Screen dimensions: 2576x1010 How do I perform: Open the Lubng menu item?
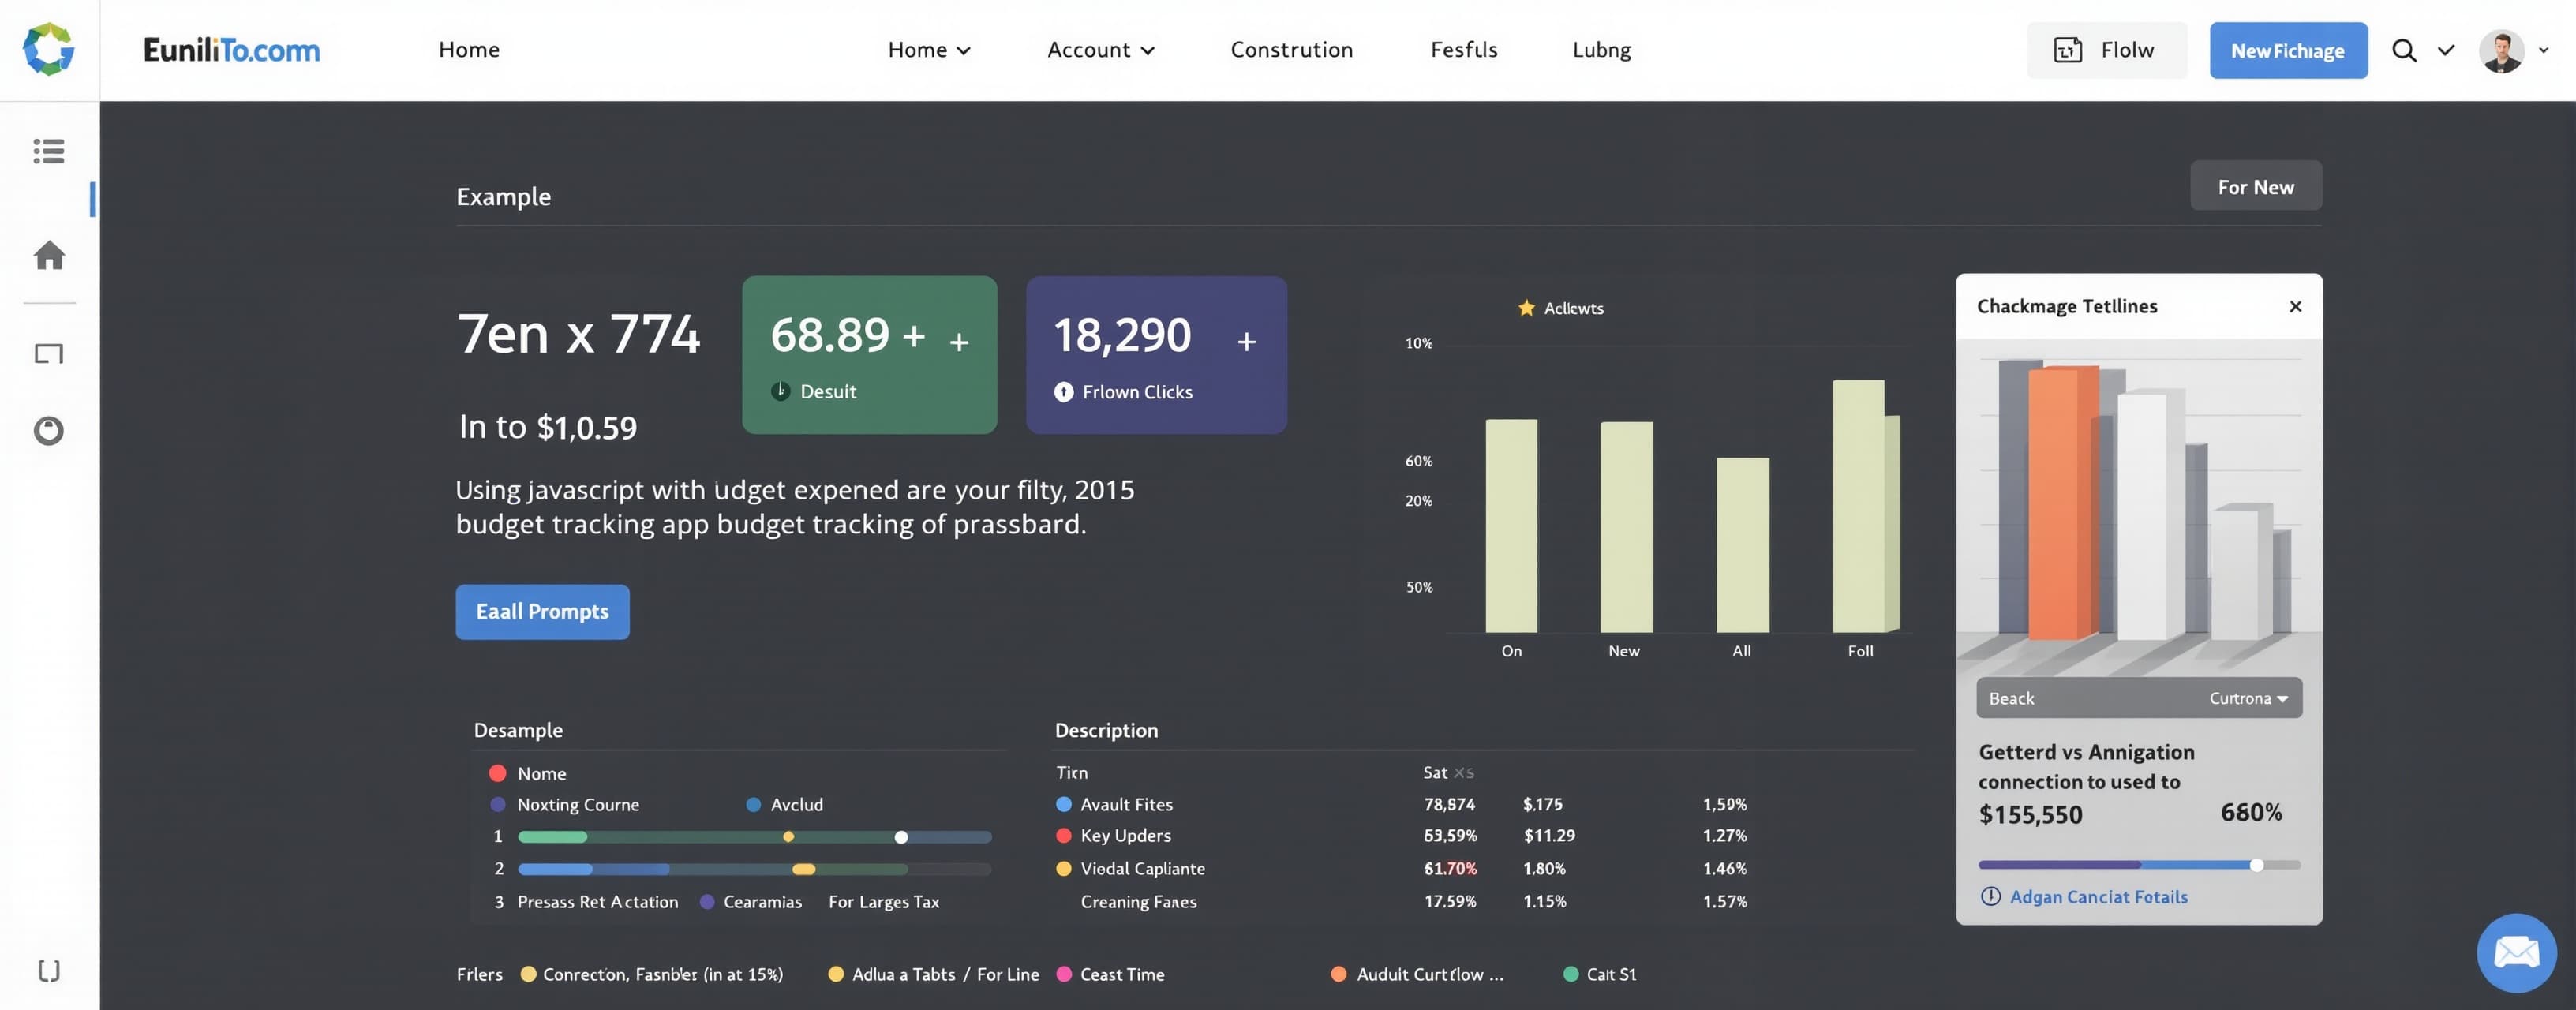coord(1601,50)
